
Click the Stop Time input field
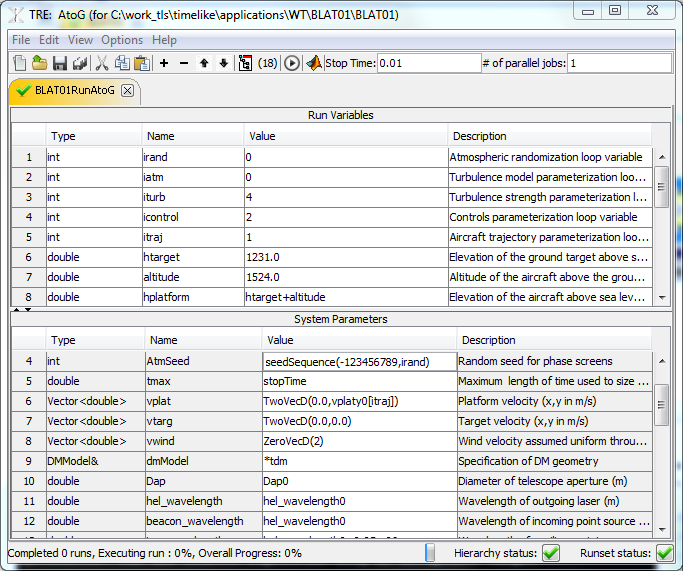tap(429, 63)
